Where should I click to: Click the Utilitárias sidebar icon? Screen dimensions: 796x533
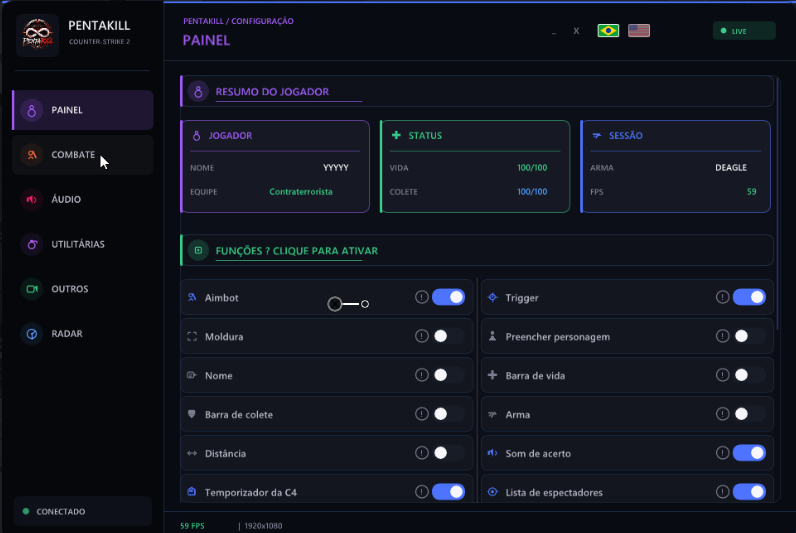32,244
